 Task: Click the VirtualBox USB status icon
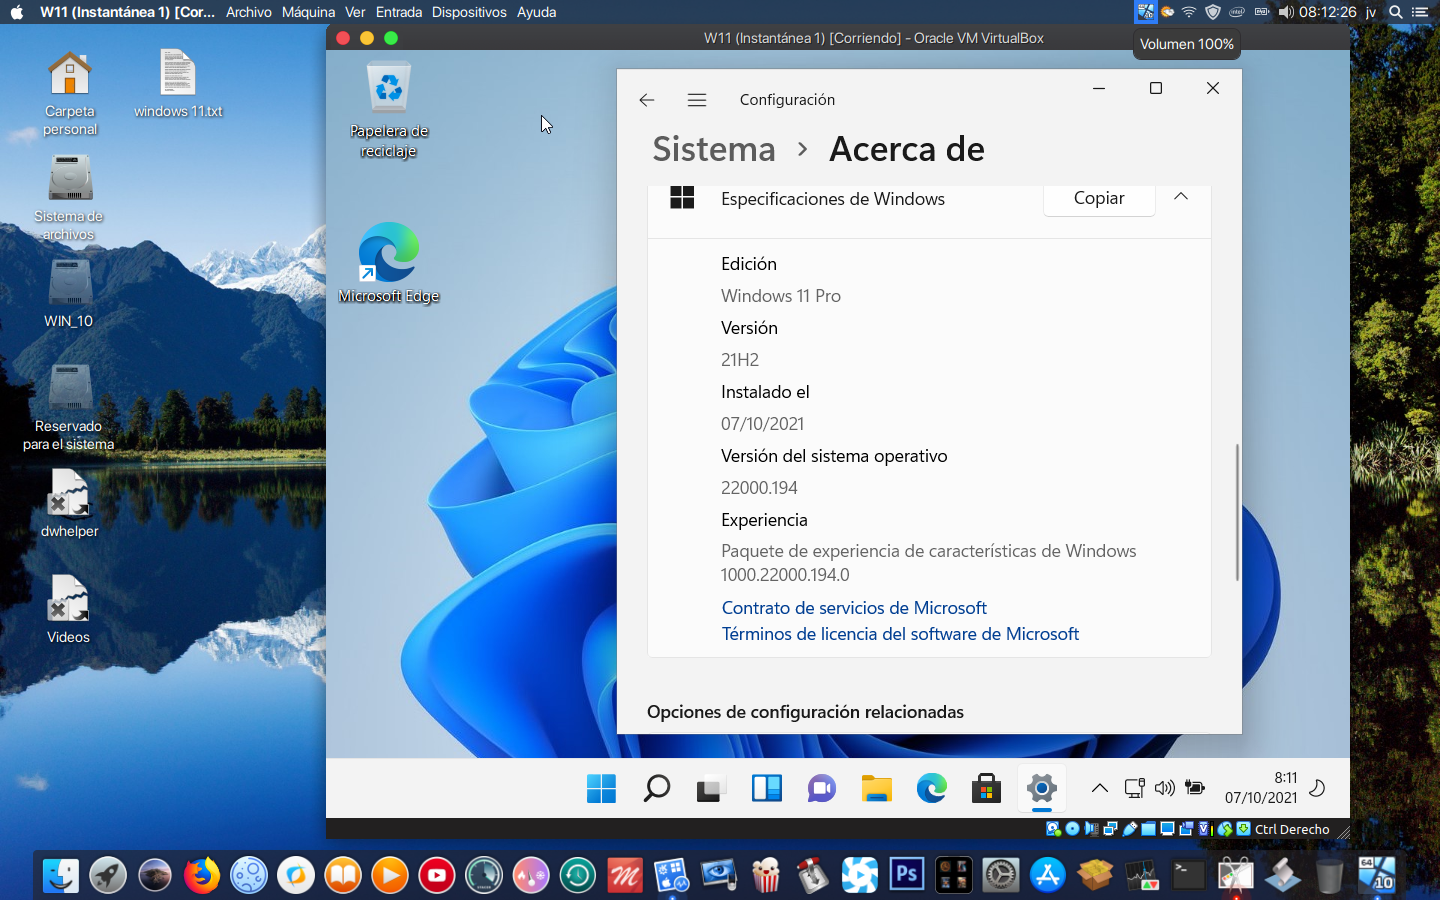1130,829
